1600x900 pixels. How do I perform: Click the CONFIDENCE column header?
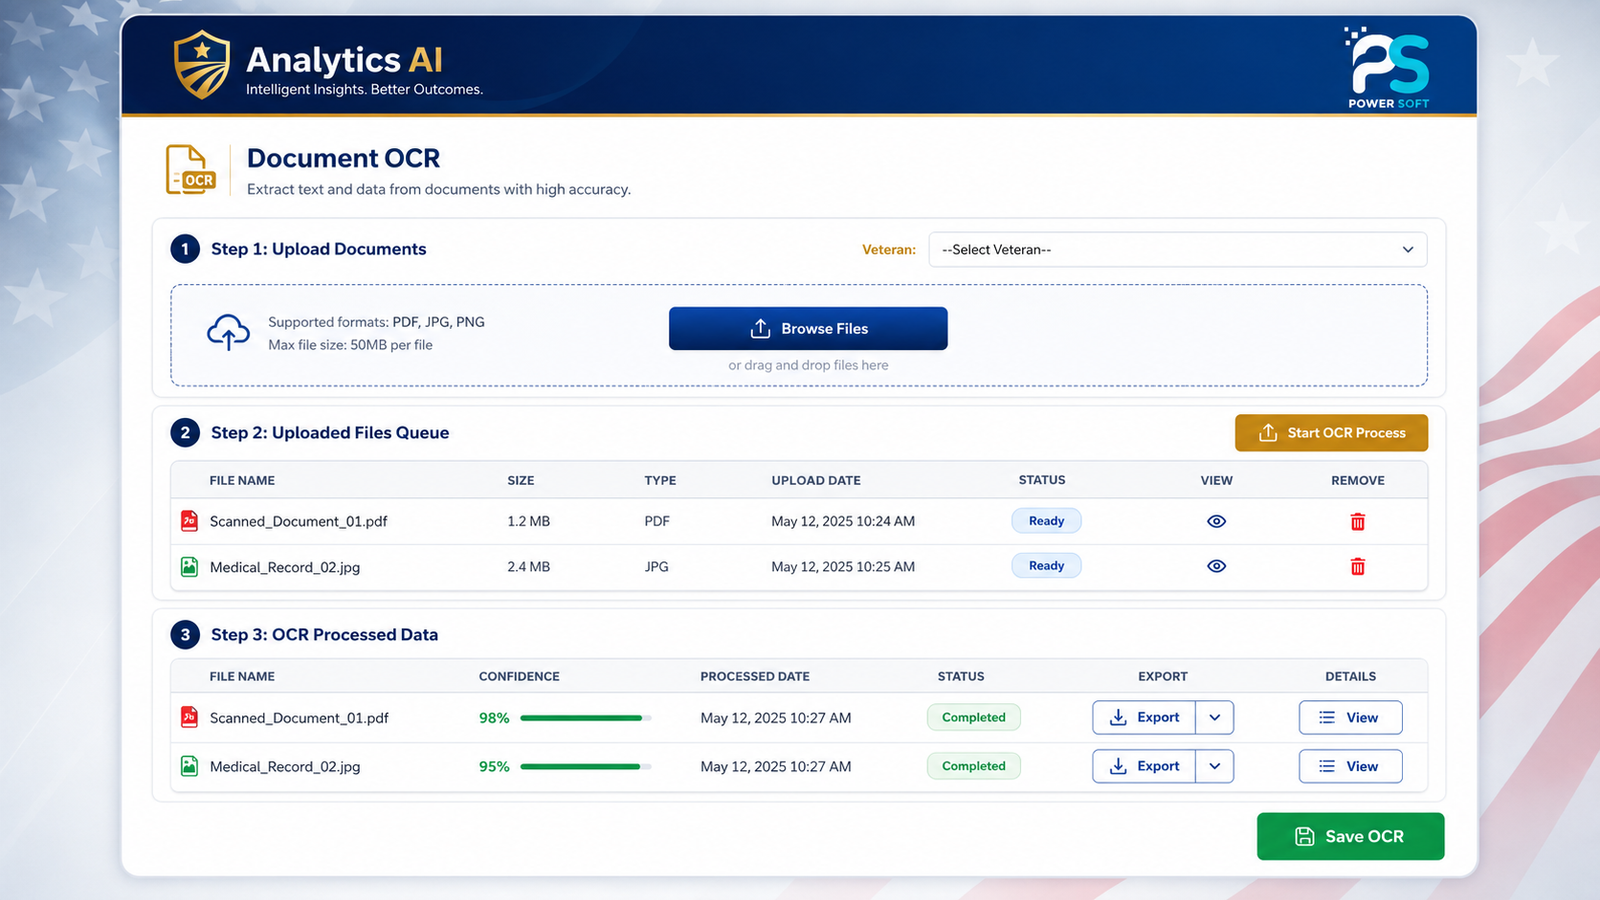(519, 676)
